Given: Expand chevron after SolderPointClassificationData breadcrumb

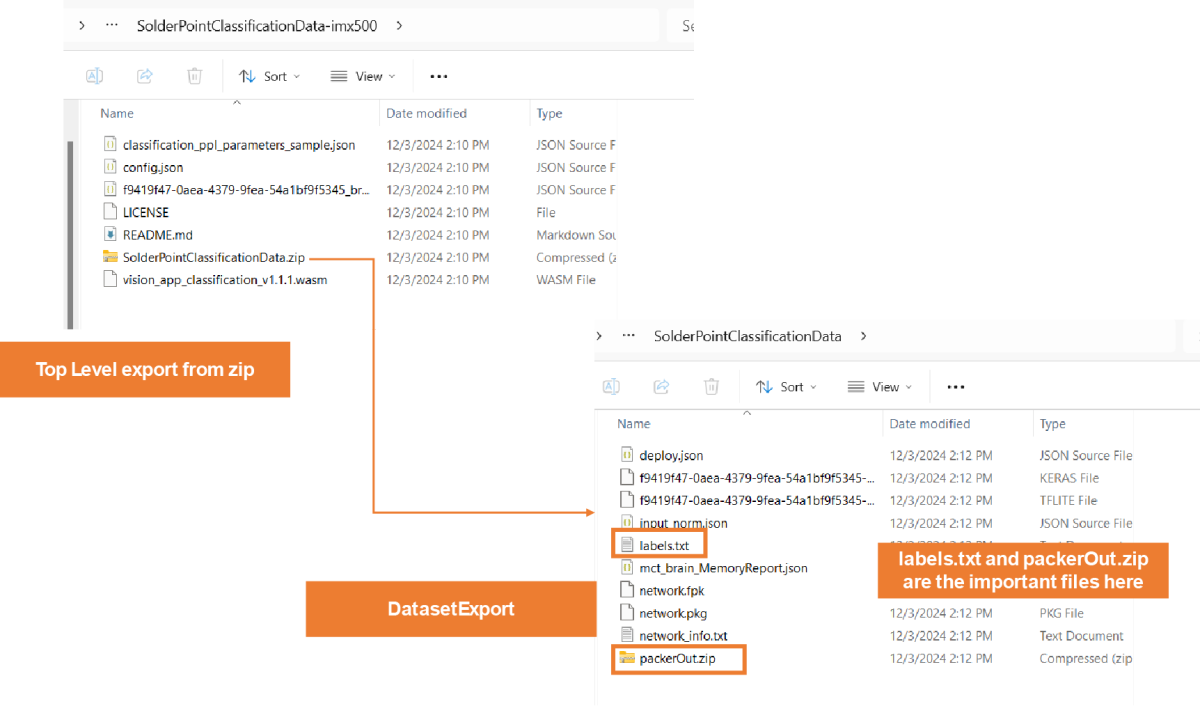Looking at the screenshot, I should 863,336.
